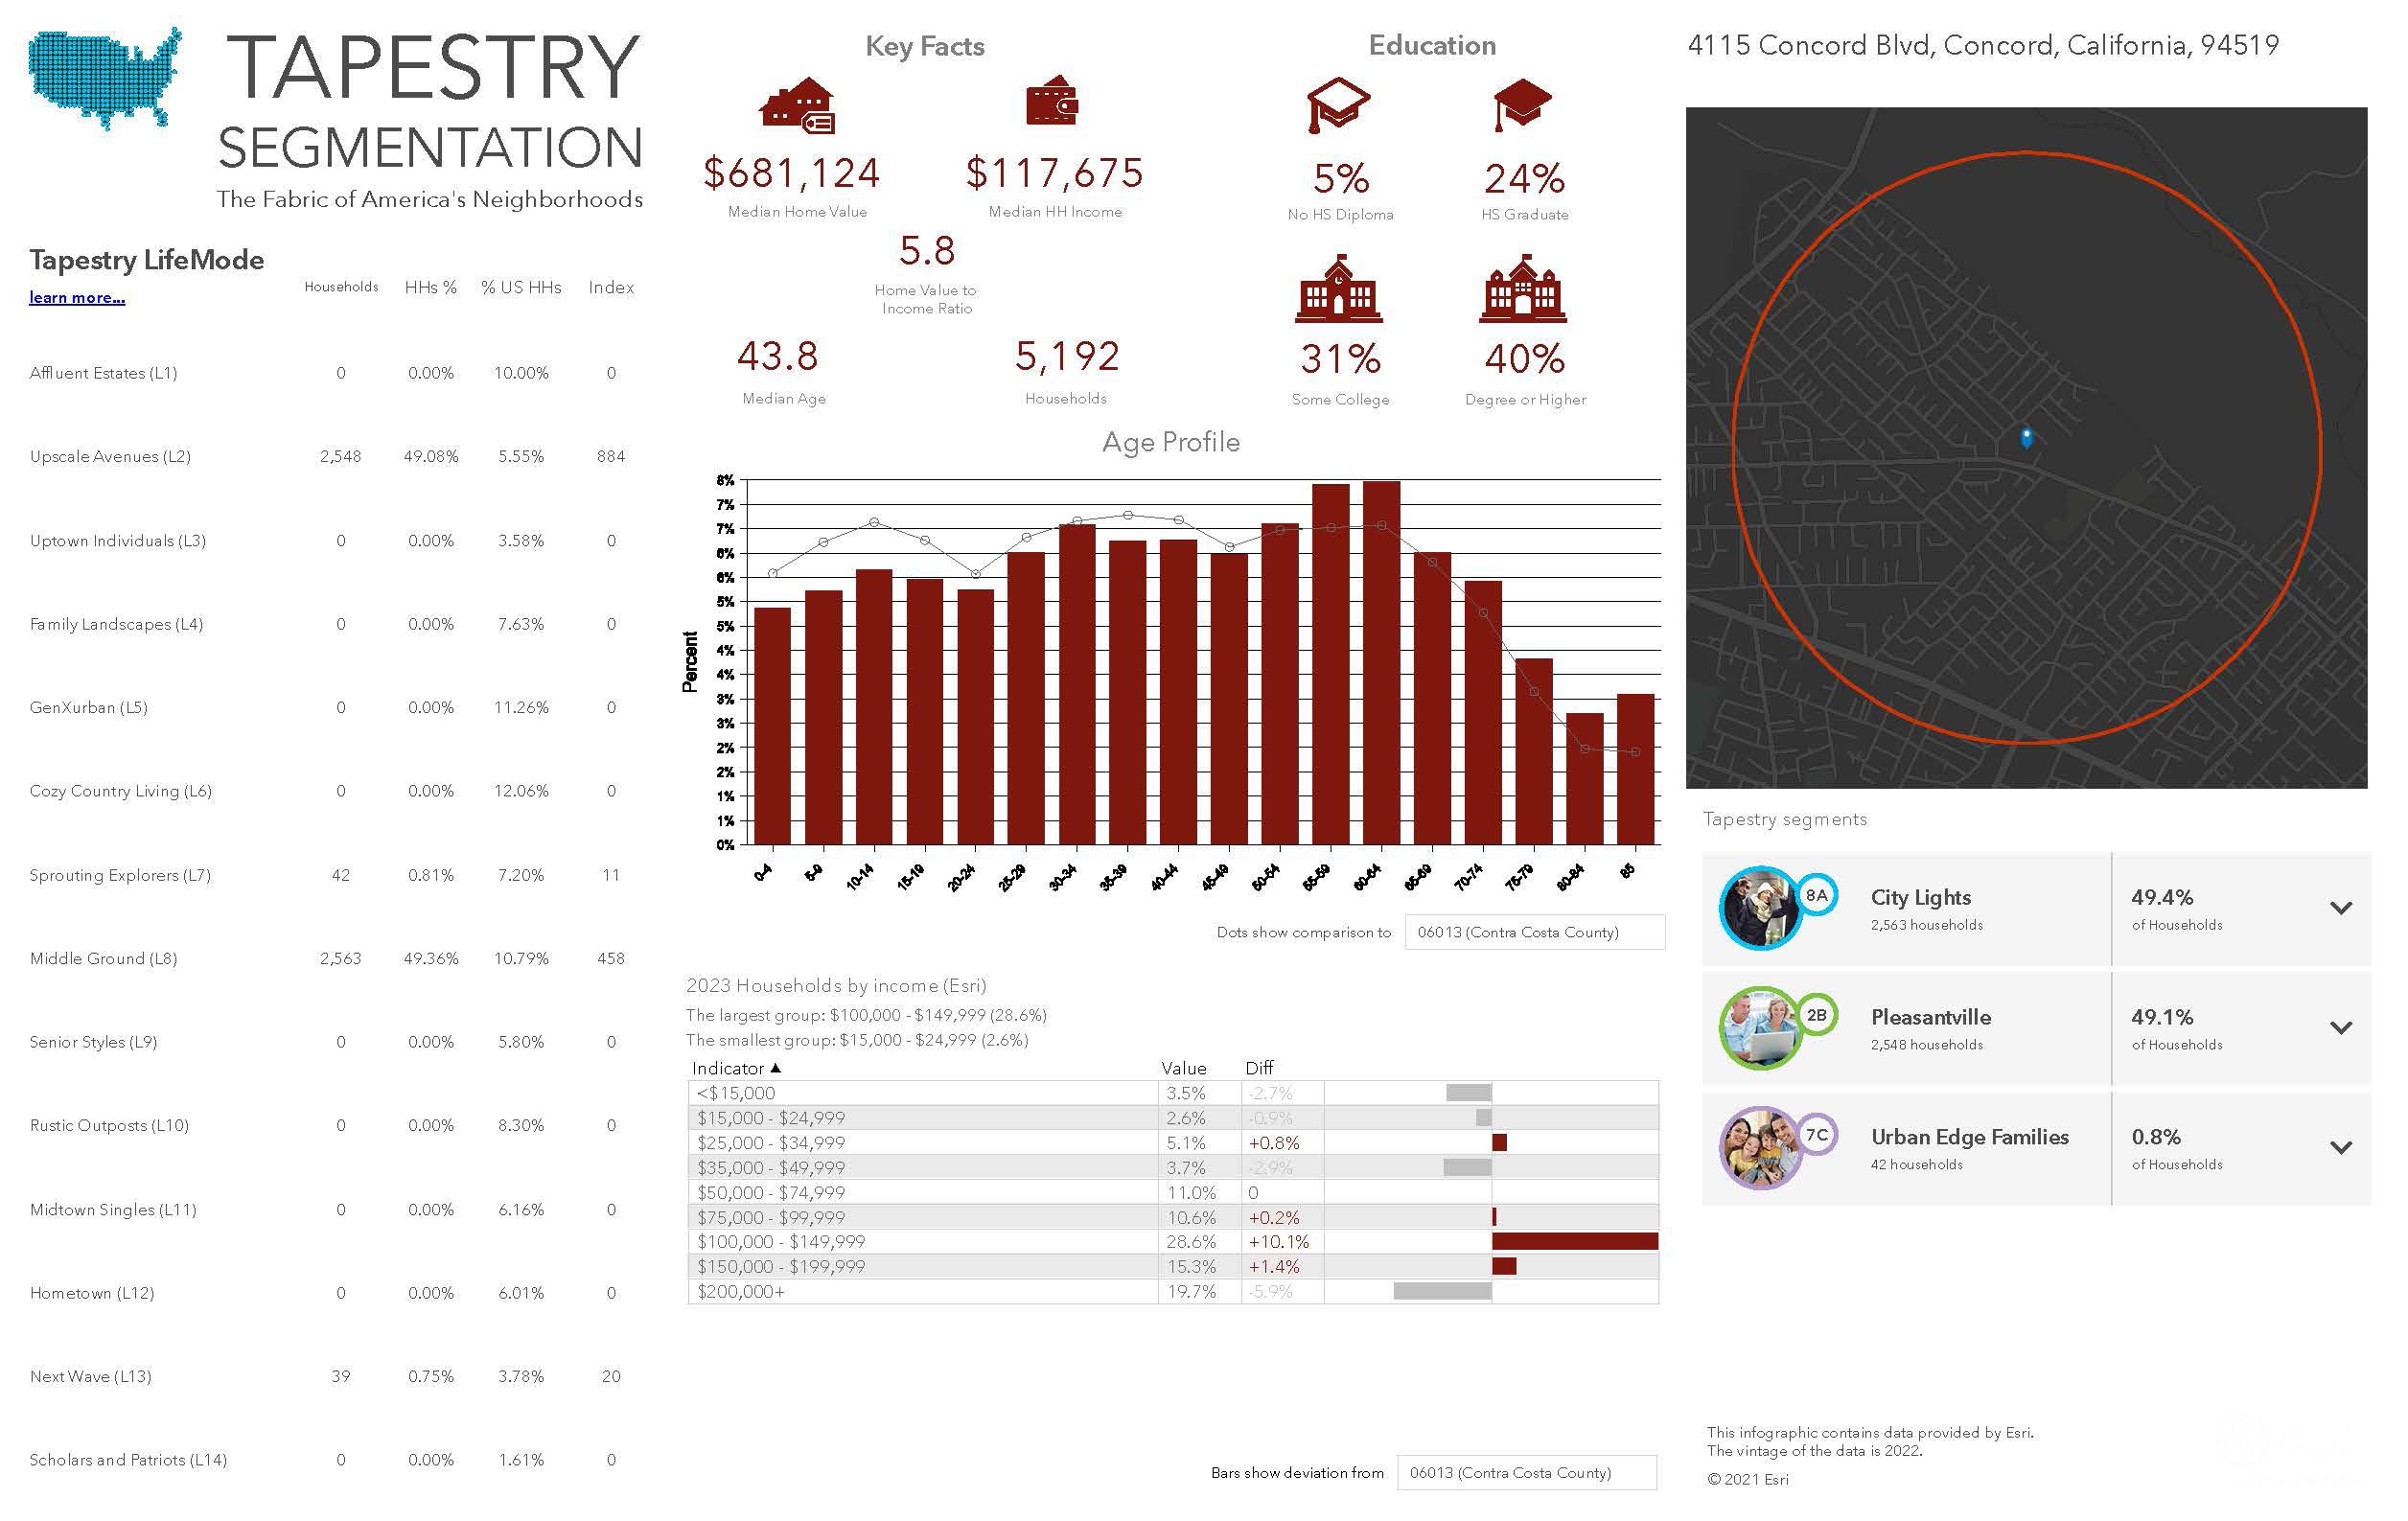The image size is (2408, 1521).
Task: Click the City Lights segment photo
Action: (x=1760, y=908)
